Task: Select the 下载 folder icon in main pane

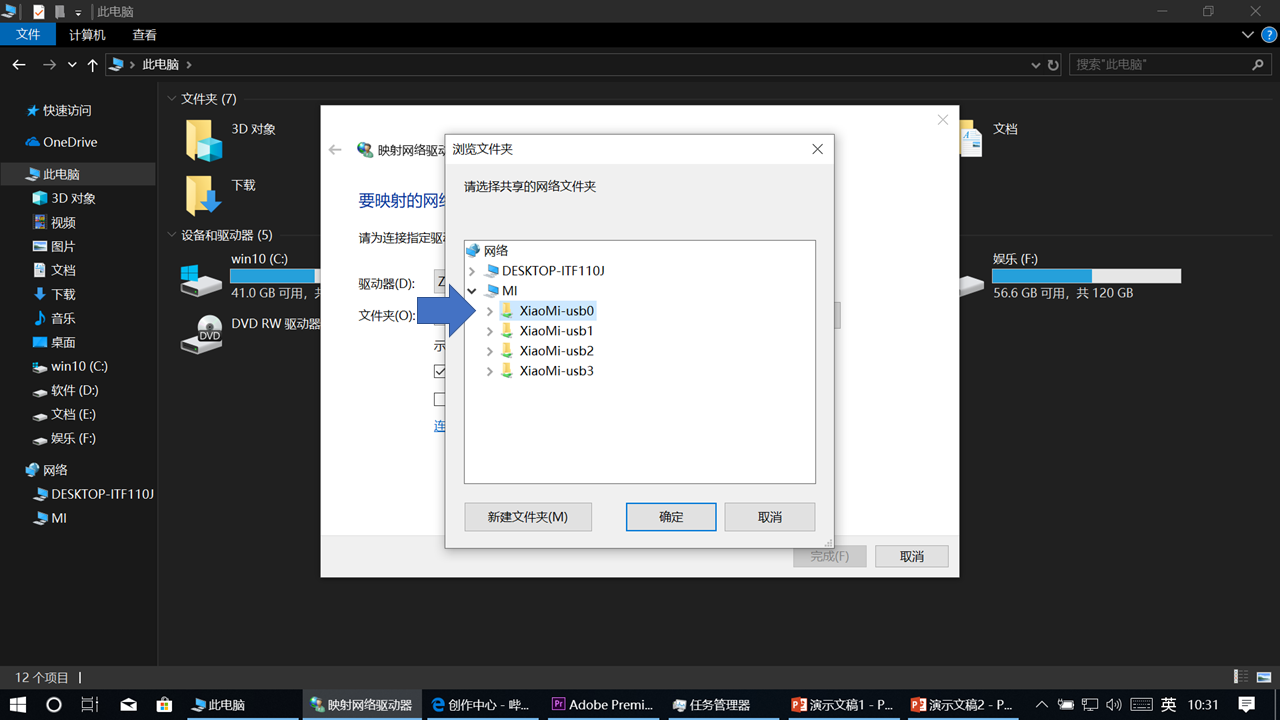Action: click(x=204, y=196)
